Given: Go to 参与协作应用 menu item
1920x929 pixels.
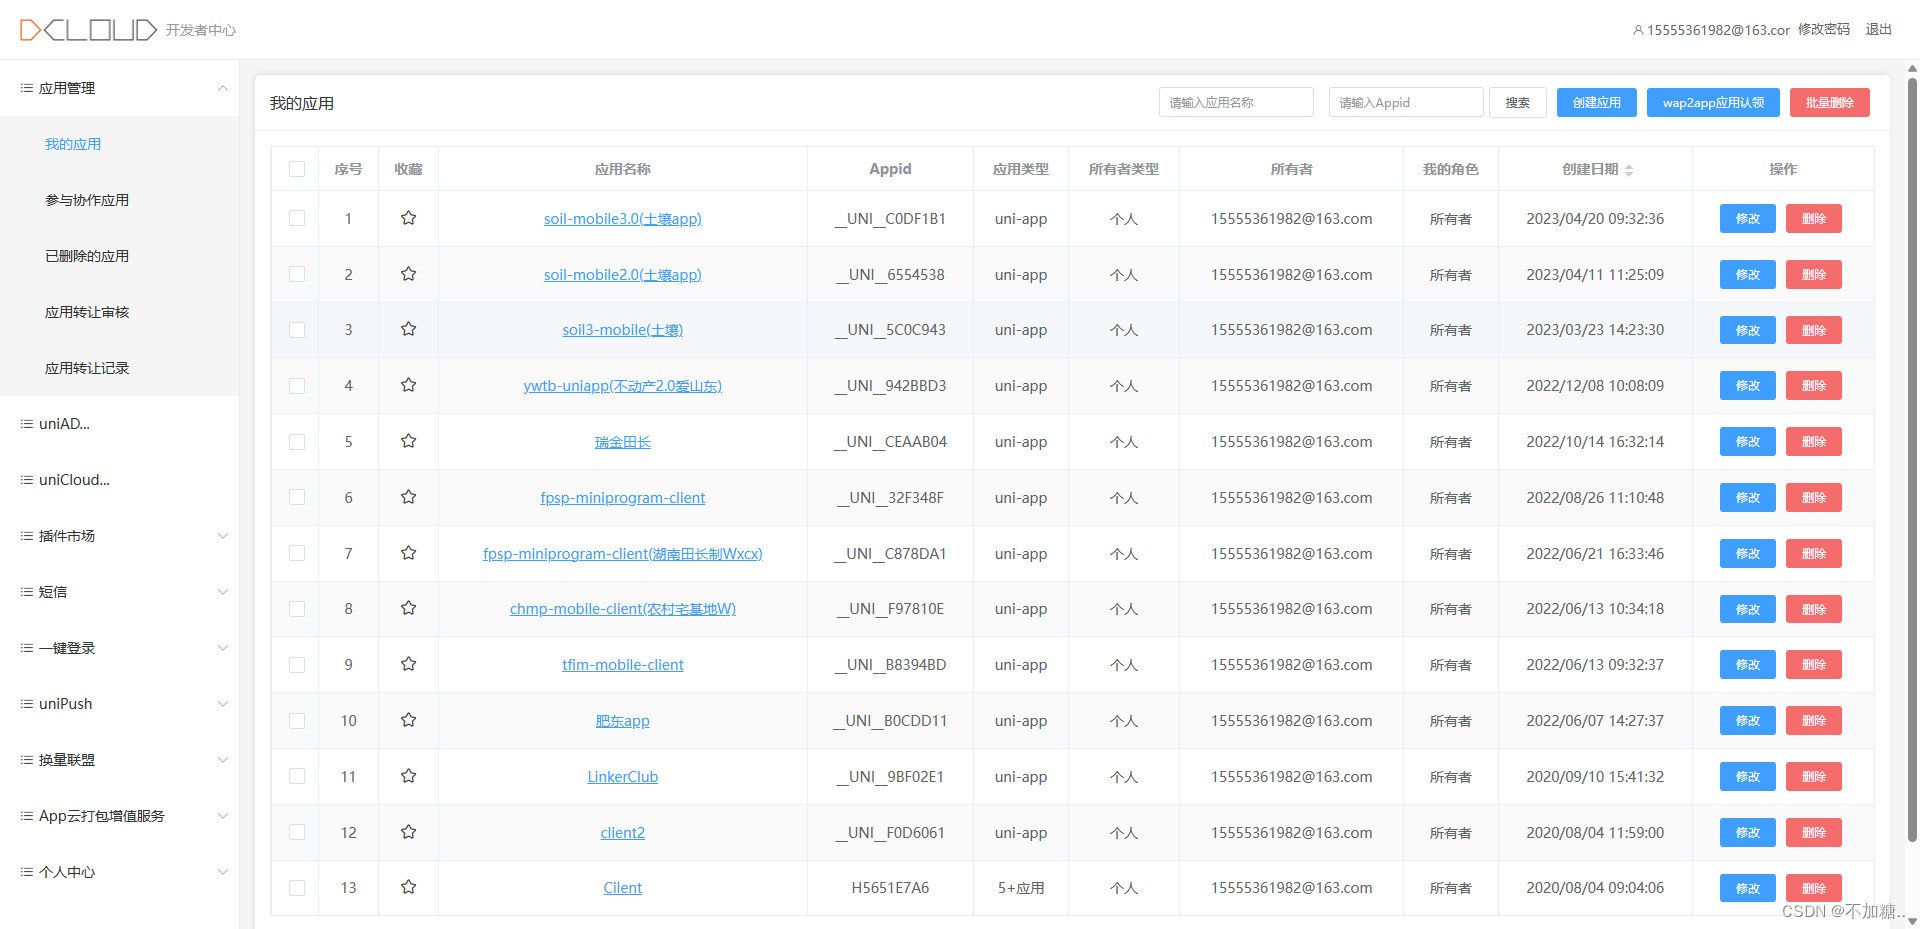Looking at the screenshot, I should 87,200.
